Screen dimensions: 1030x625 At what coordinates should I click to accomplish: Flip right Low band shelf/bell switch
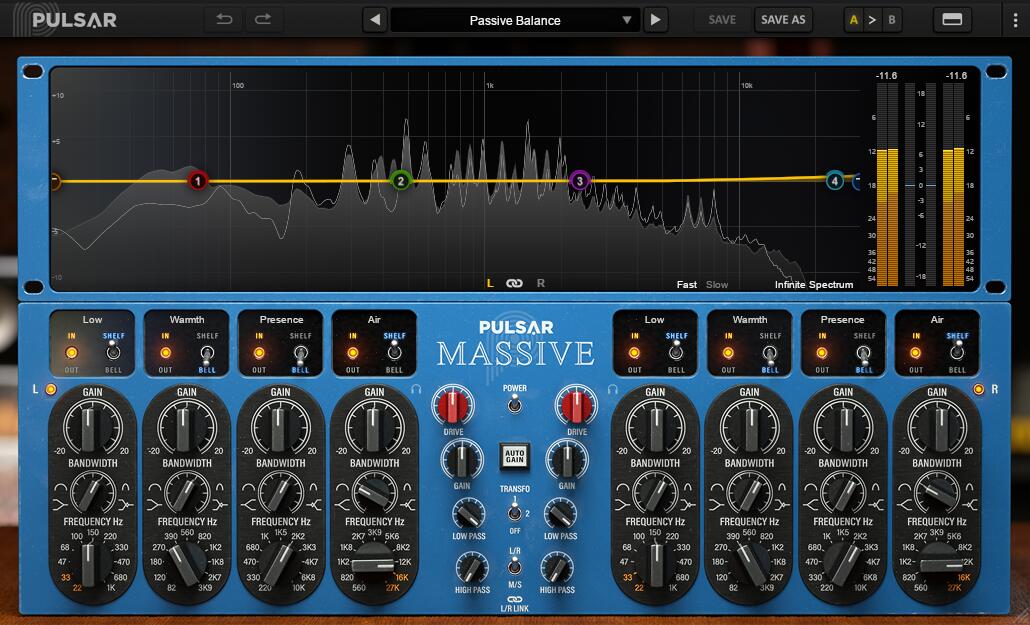[676, 352]
